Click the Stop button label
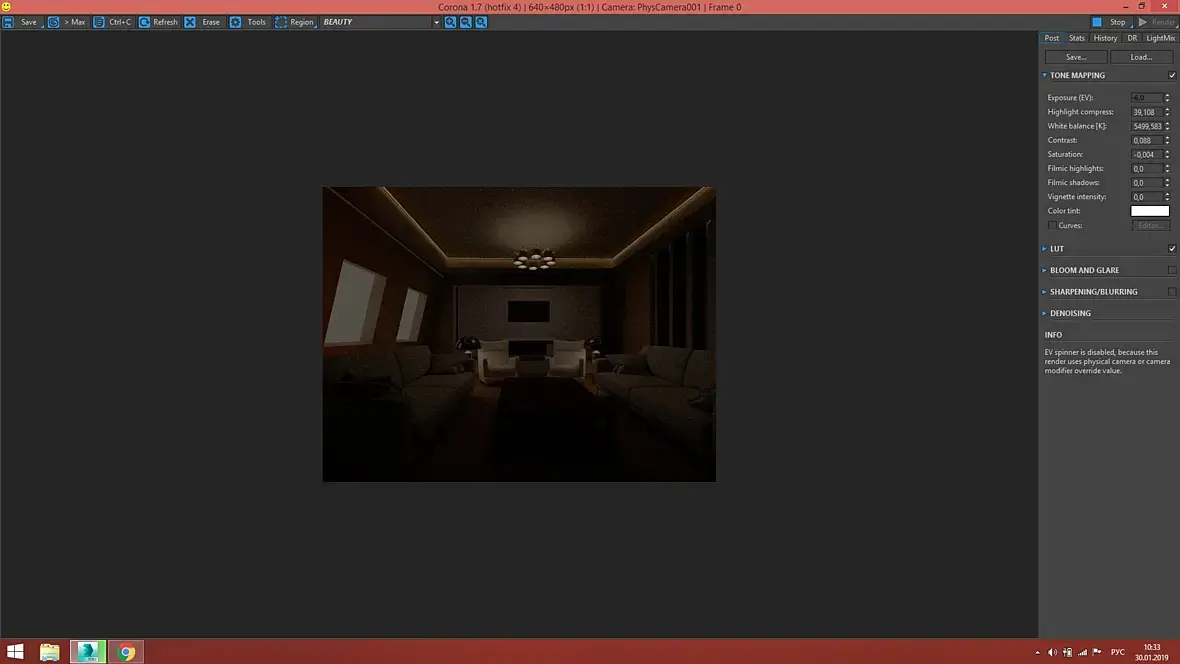The height and width of the screenshot is (664, 1180). 1118,22
